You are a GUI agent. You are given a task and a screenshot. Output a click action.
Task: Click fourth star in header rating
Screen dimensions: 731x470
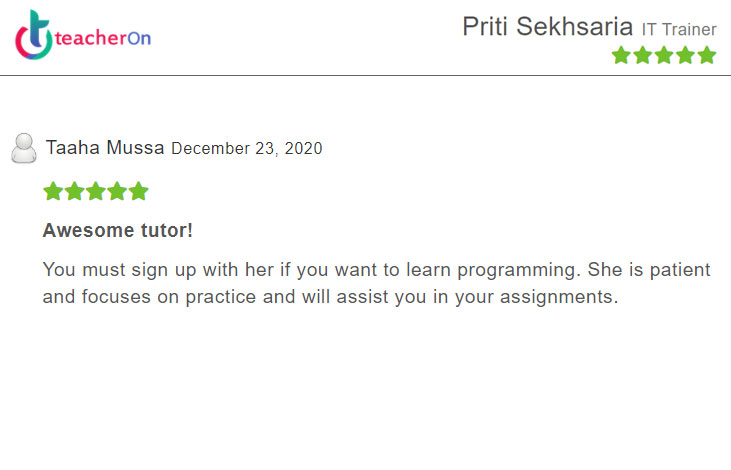[686, 55]
